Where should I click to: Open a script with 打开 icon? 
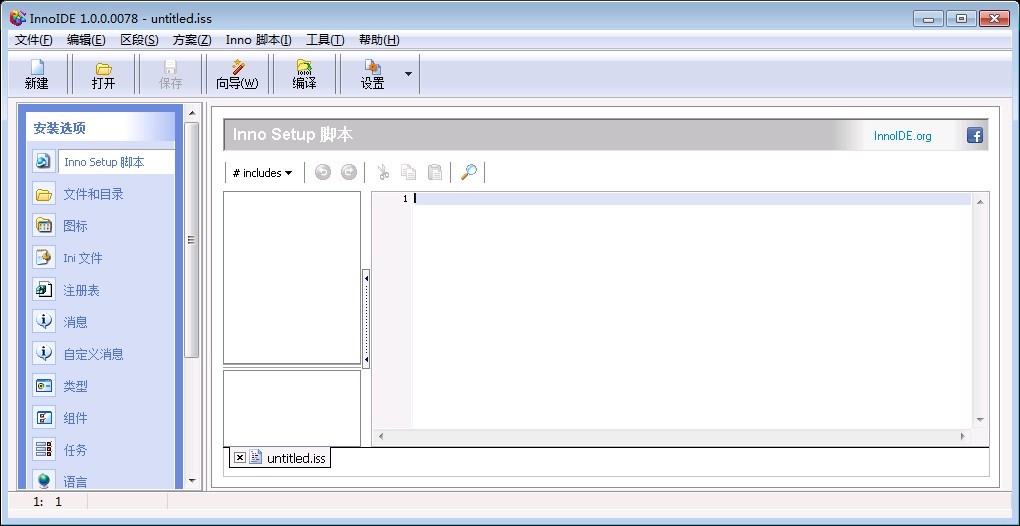pyautogui.click(x=103, y=74)
